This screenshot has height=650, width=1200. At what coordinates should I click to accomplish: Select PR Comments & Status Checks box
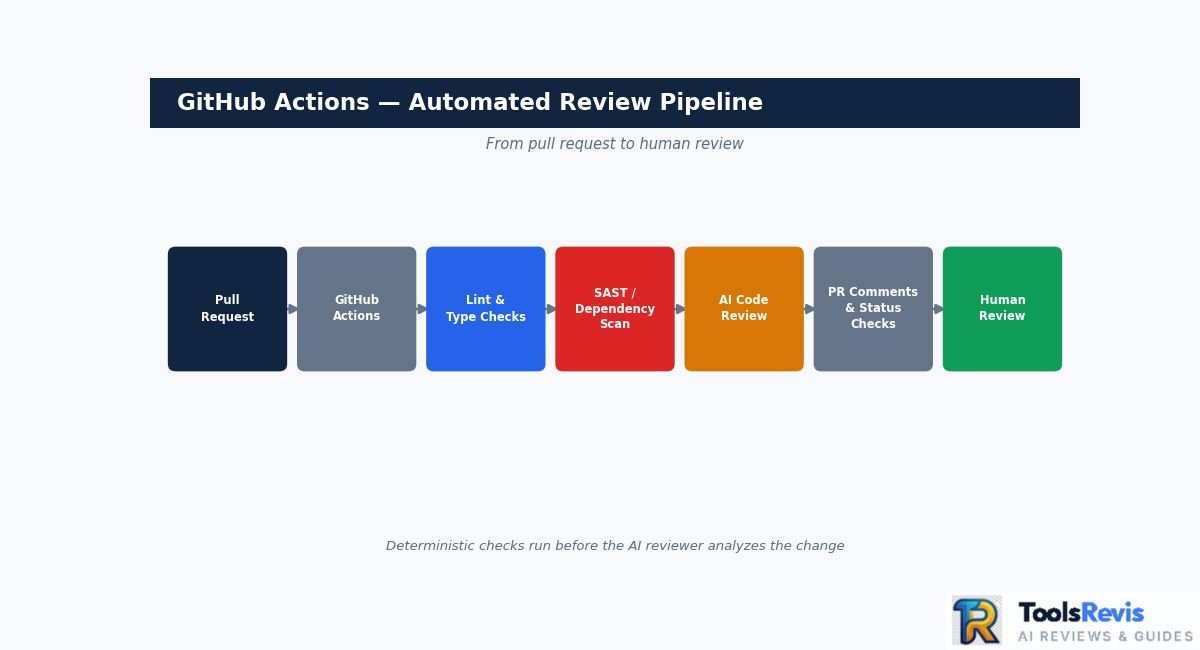(873, 309)
